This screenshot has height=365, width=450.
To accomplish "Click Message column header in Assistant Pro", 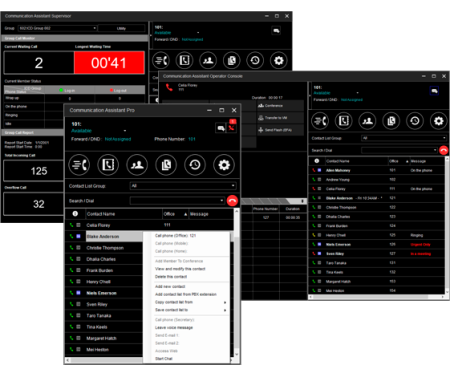I will 211,214.
